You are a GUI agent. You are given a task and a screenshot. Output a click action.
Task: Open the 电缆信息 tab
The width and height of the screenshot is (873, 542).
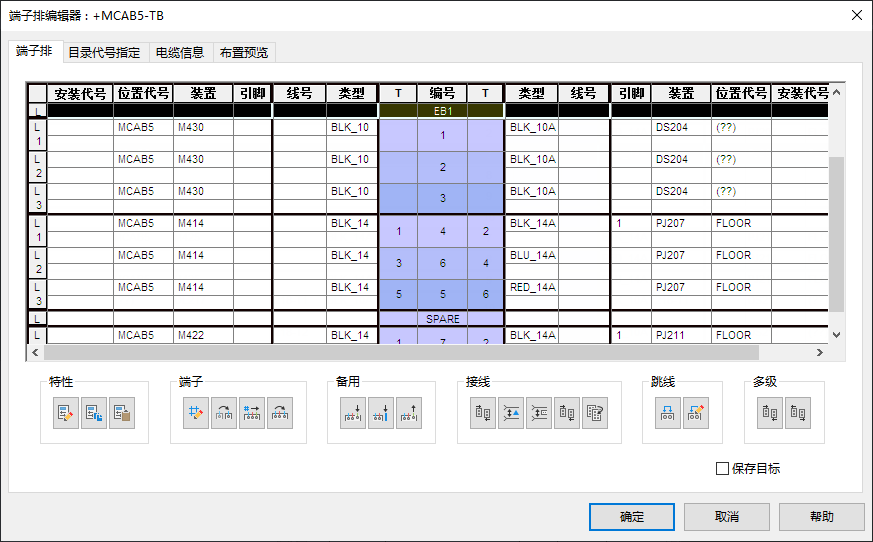pyautogui.click(x=180, y=53)
